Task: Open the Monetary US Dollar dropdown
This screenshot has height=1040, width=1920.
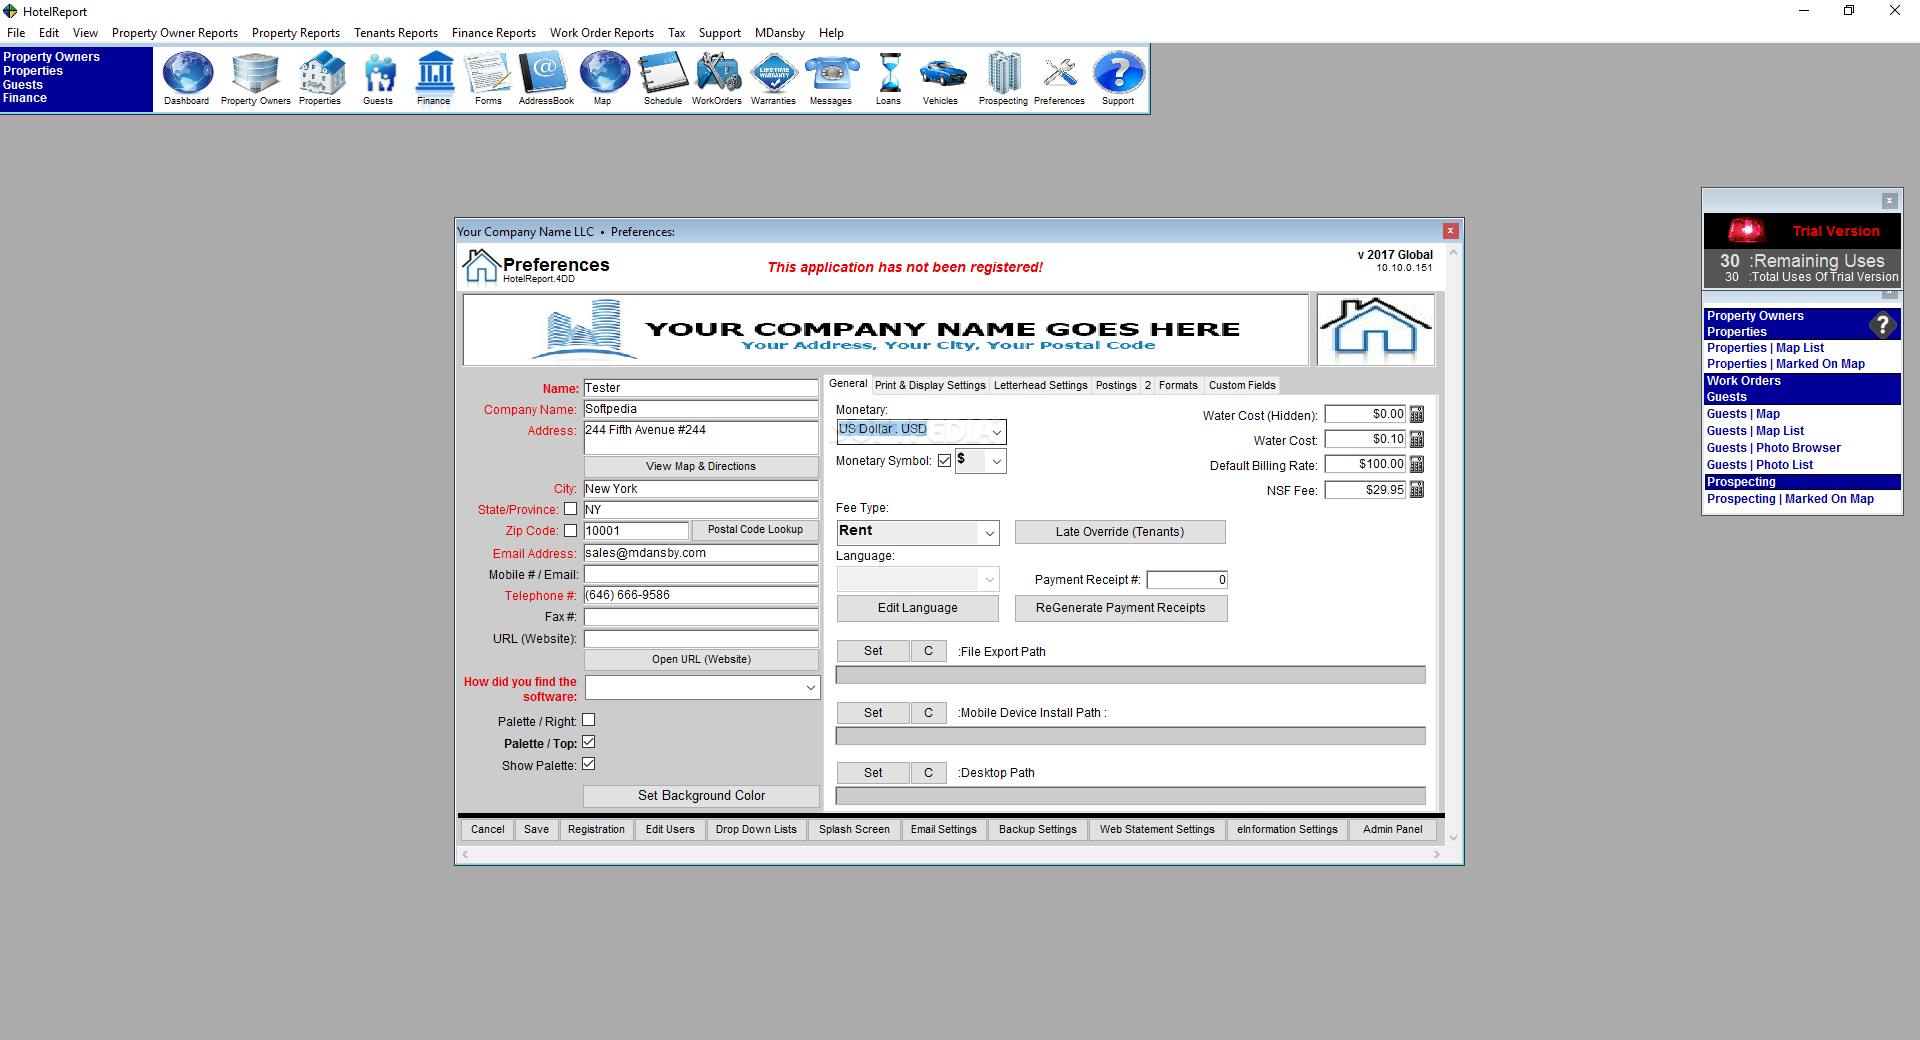Action: coord(921,431)
